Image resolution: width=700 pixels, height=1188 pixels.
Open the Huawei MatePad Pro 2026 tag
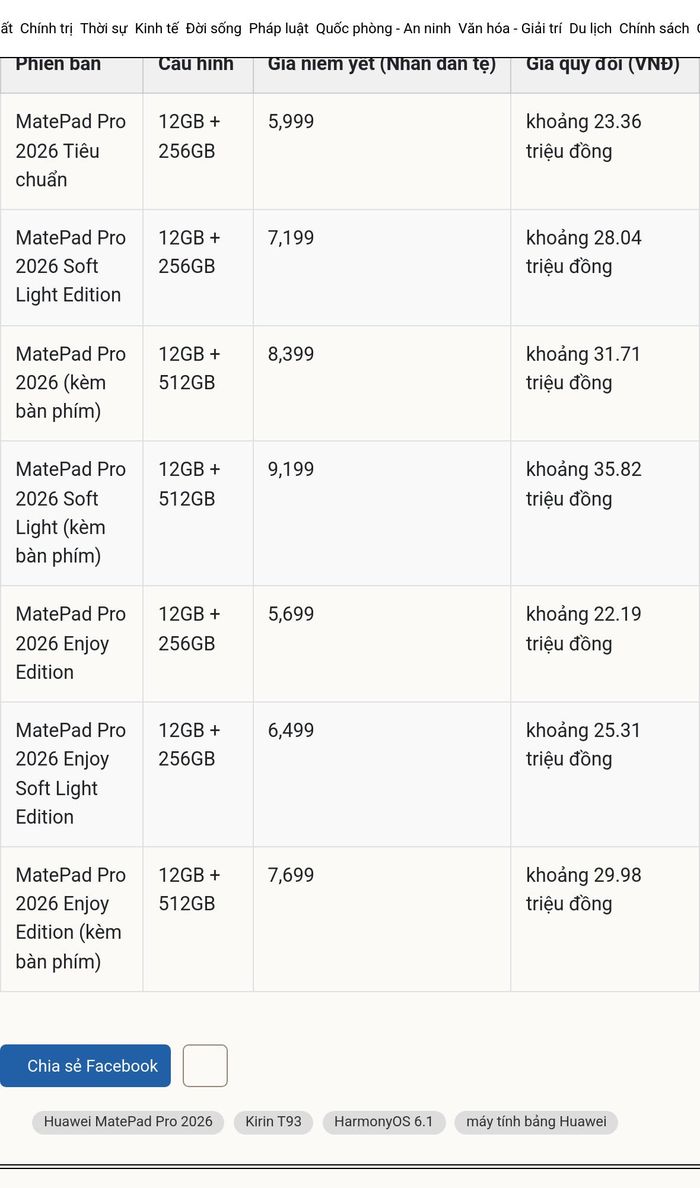[128, 1121]
